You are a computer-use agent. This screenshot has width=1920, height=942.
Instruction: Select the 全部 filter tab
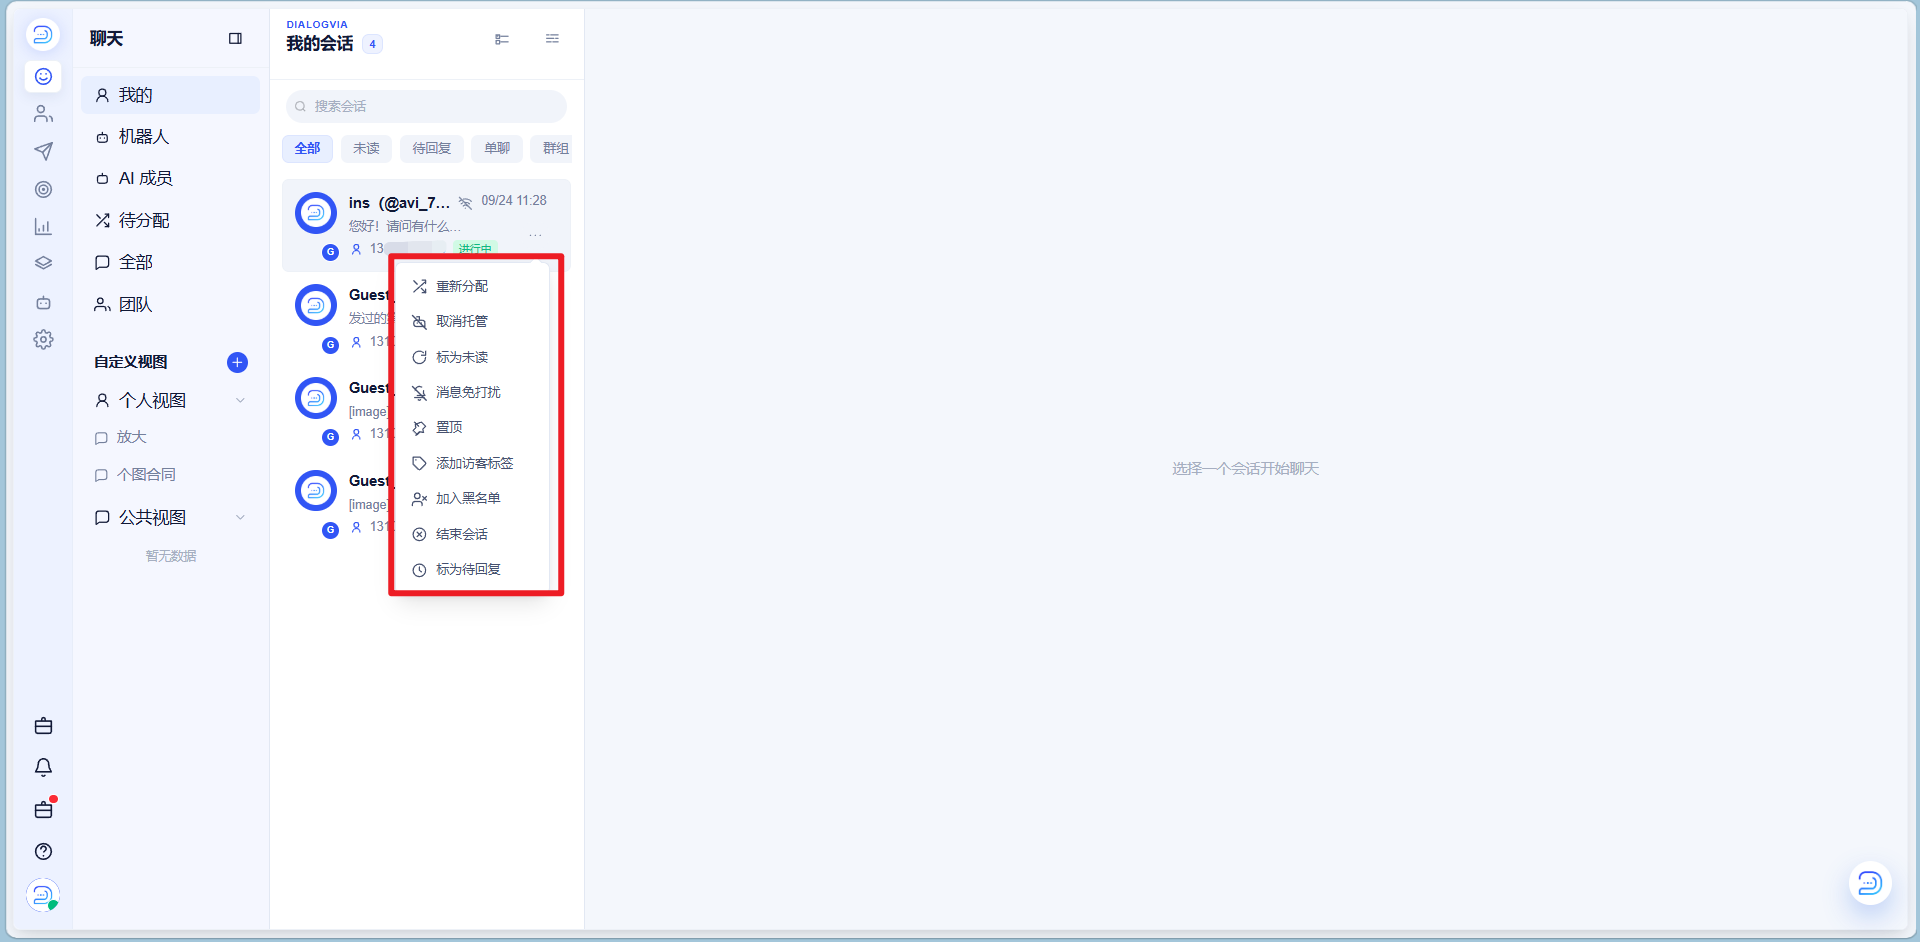pyautogui.click(x=307, y=148)
